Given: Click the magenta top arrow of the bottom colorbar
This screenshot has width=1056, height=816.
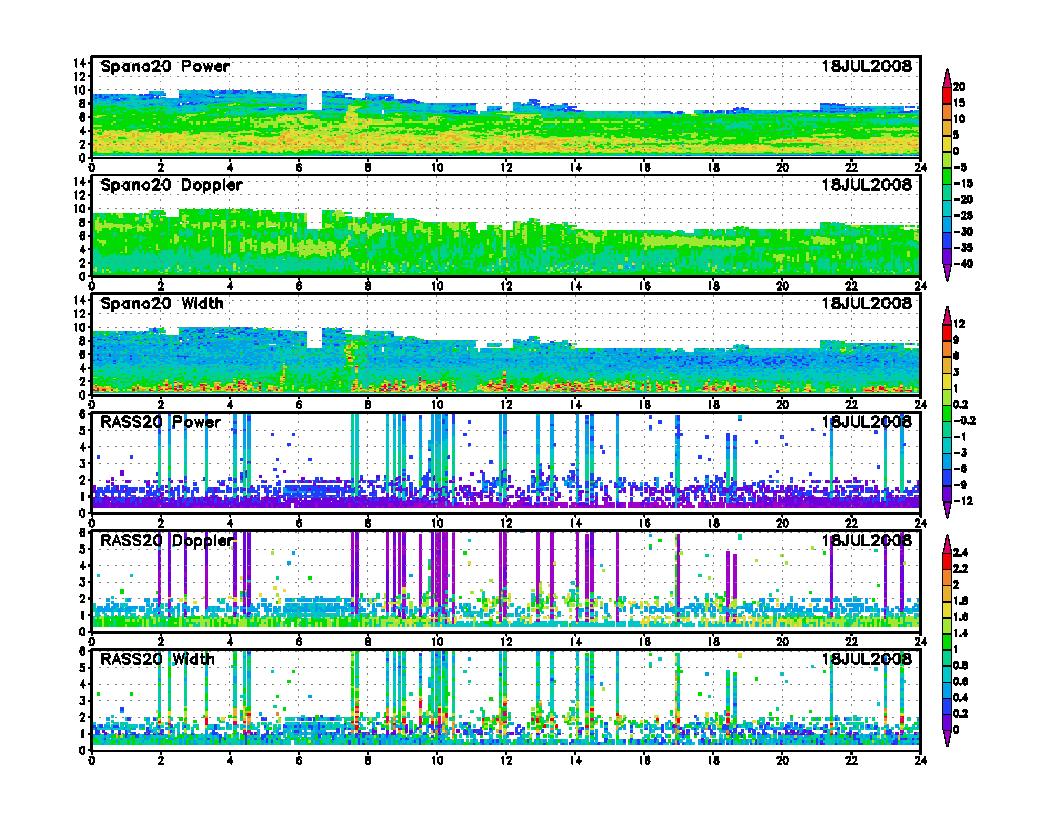Looking at the screenshot, I should tap(947, 544).
